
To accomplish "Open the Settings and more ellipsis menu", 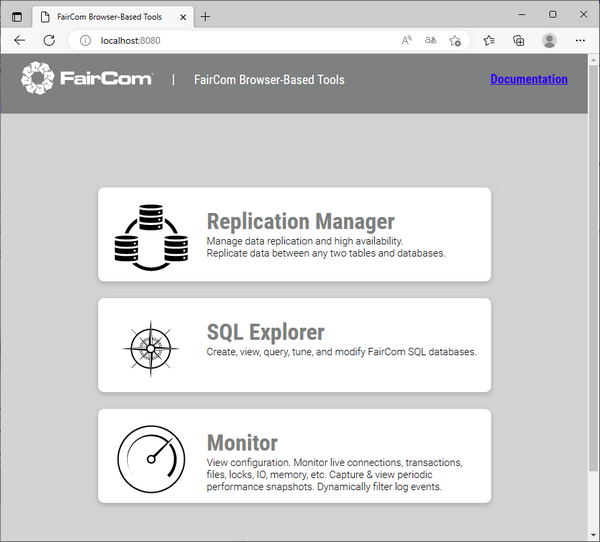I will point(580,40).
